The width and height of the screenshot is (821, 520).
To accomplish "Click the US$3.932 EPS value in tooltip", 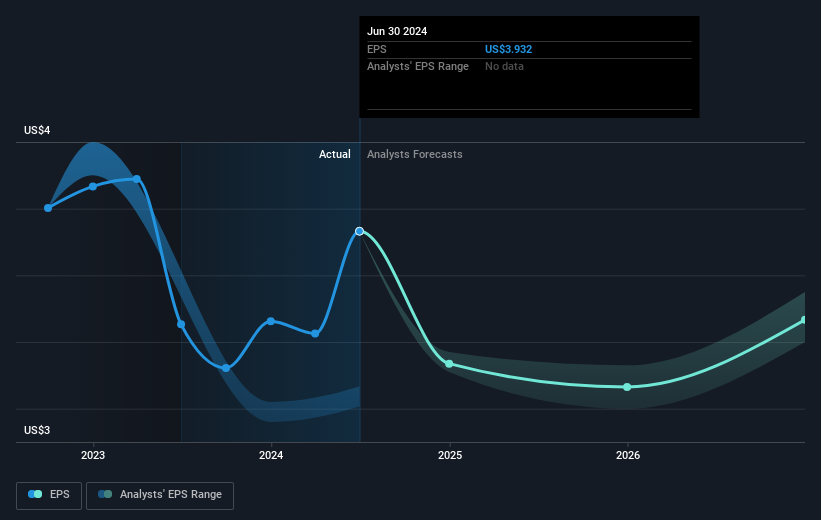I will (508, 49).
